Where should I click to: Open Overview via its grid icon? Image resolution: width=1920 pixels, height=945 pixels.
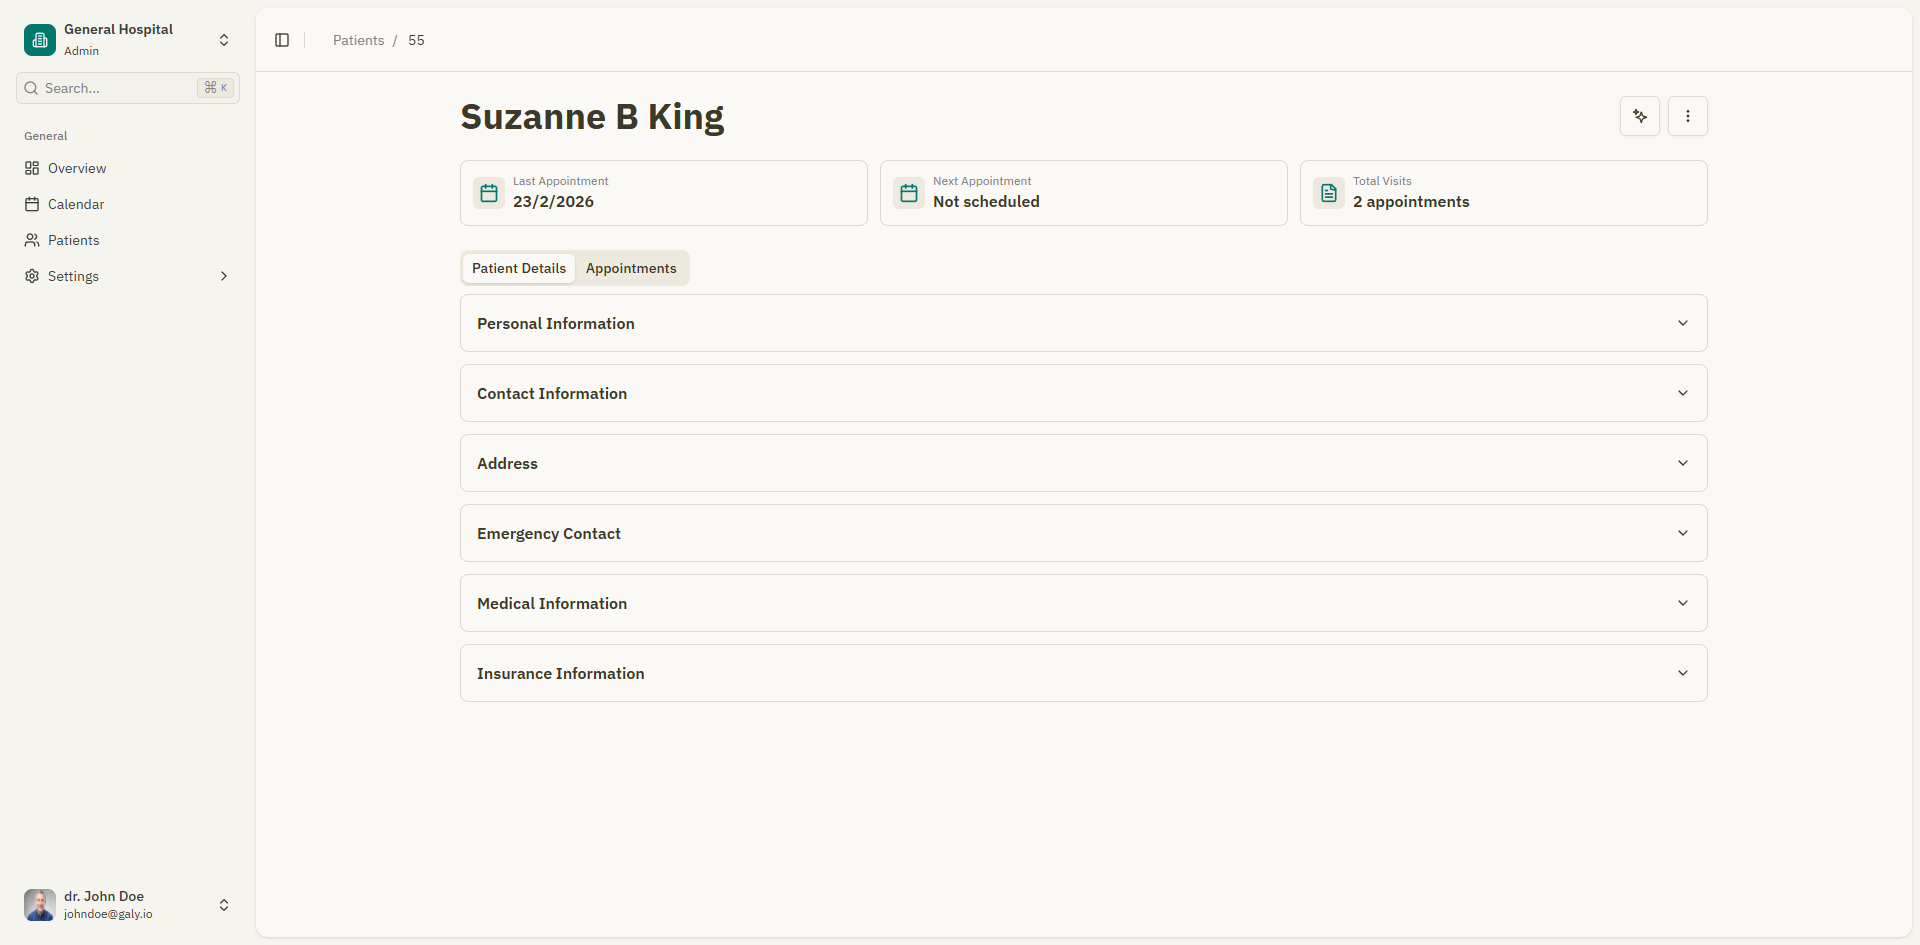[x=31, y=168]
